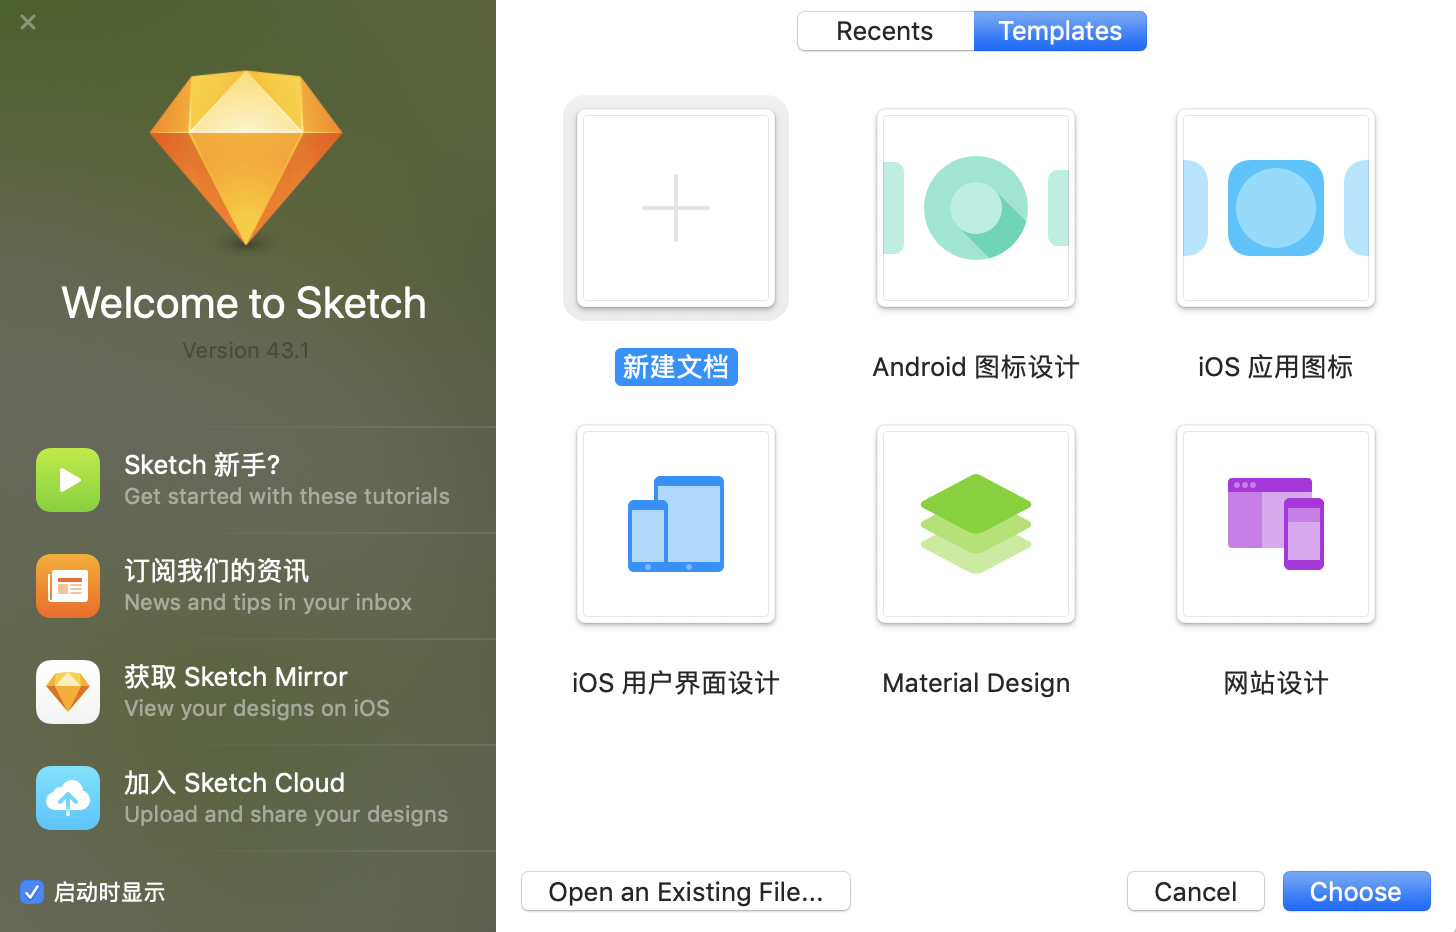Click the green tutorials play icon
The height and width of the screenshot is (932, 1456).
coord(67,480)
